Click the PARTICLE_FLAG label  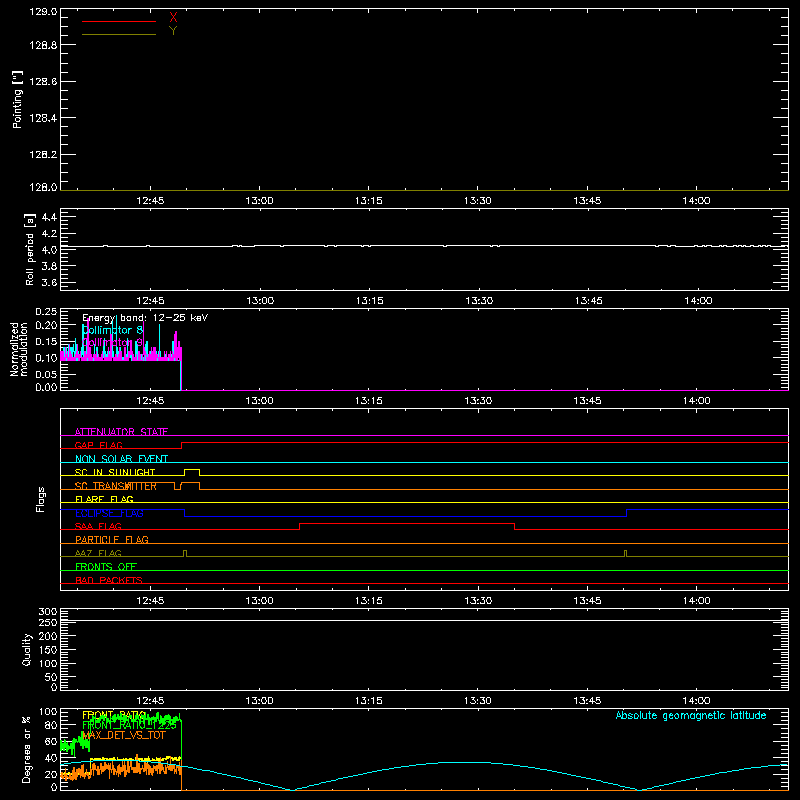[x=112, y=540]
